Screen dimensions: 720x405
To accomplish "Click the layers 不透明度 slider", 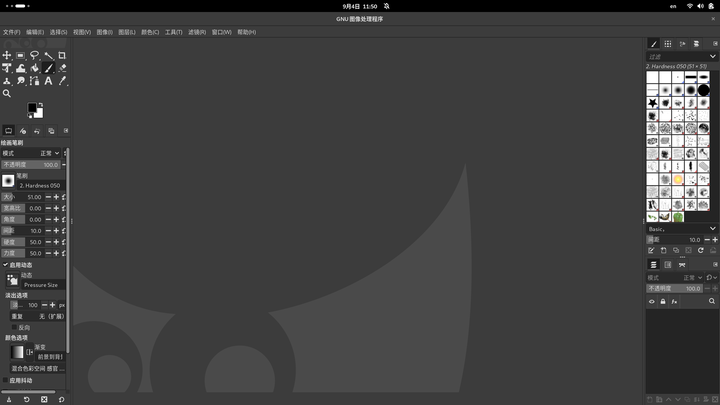I will point(675,288).
